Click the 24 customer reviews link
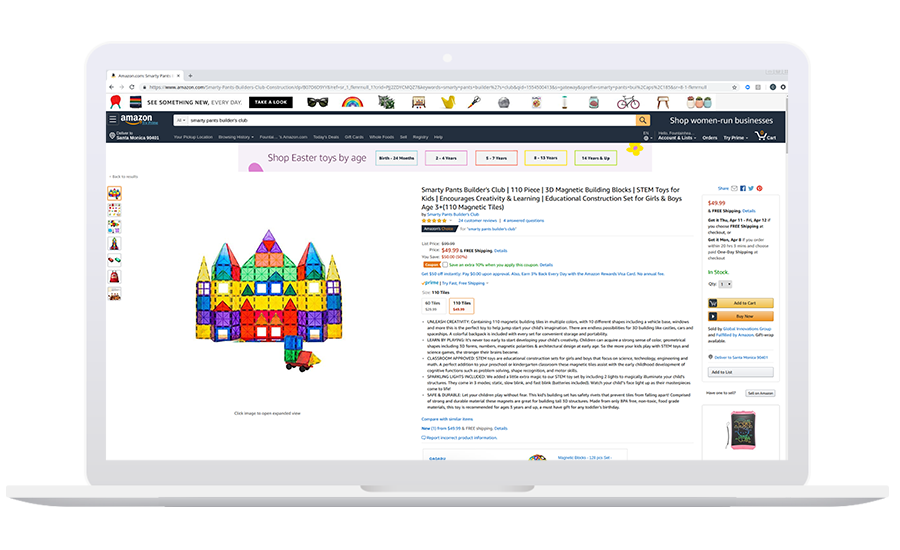This screenshot has width=900, height=550. click(x=476, y=219)
